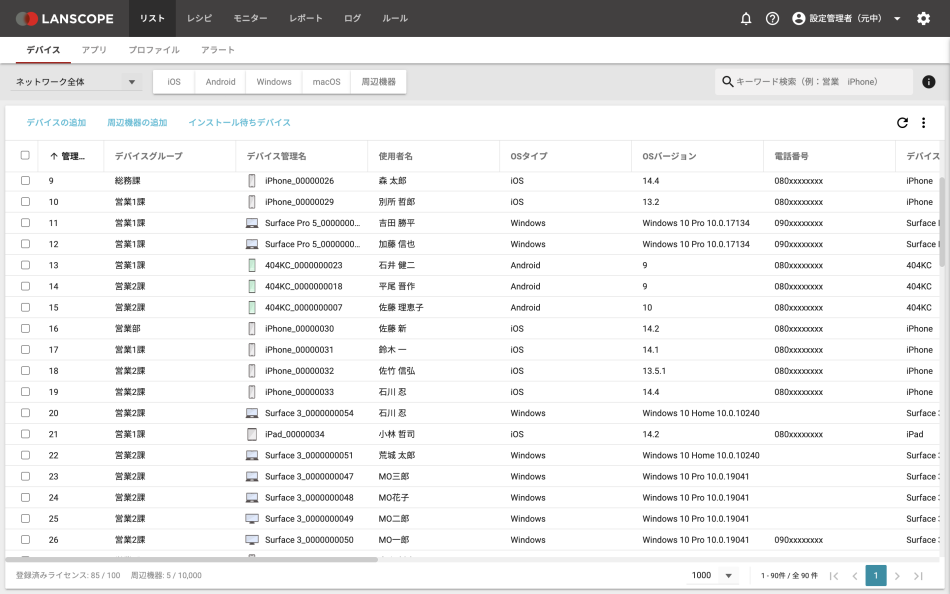
Task: Open the help question mark icon
Action: click(x=772, y=19)
